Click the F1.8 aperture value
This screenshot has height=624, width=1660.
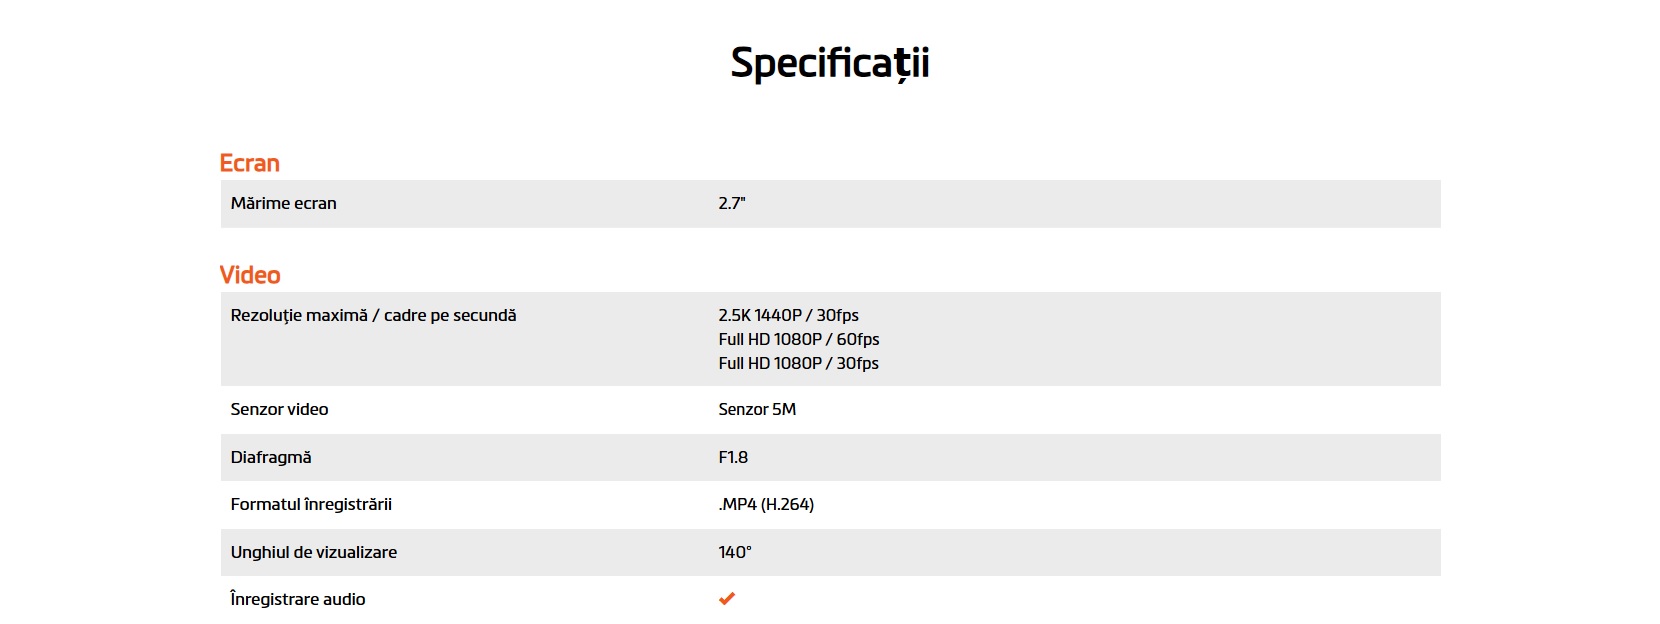pyautogui.click(x=733, y=457)
